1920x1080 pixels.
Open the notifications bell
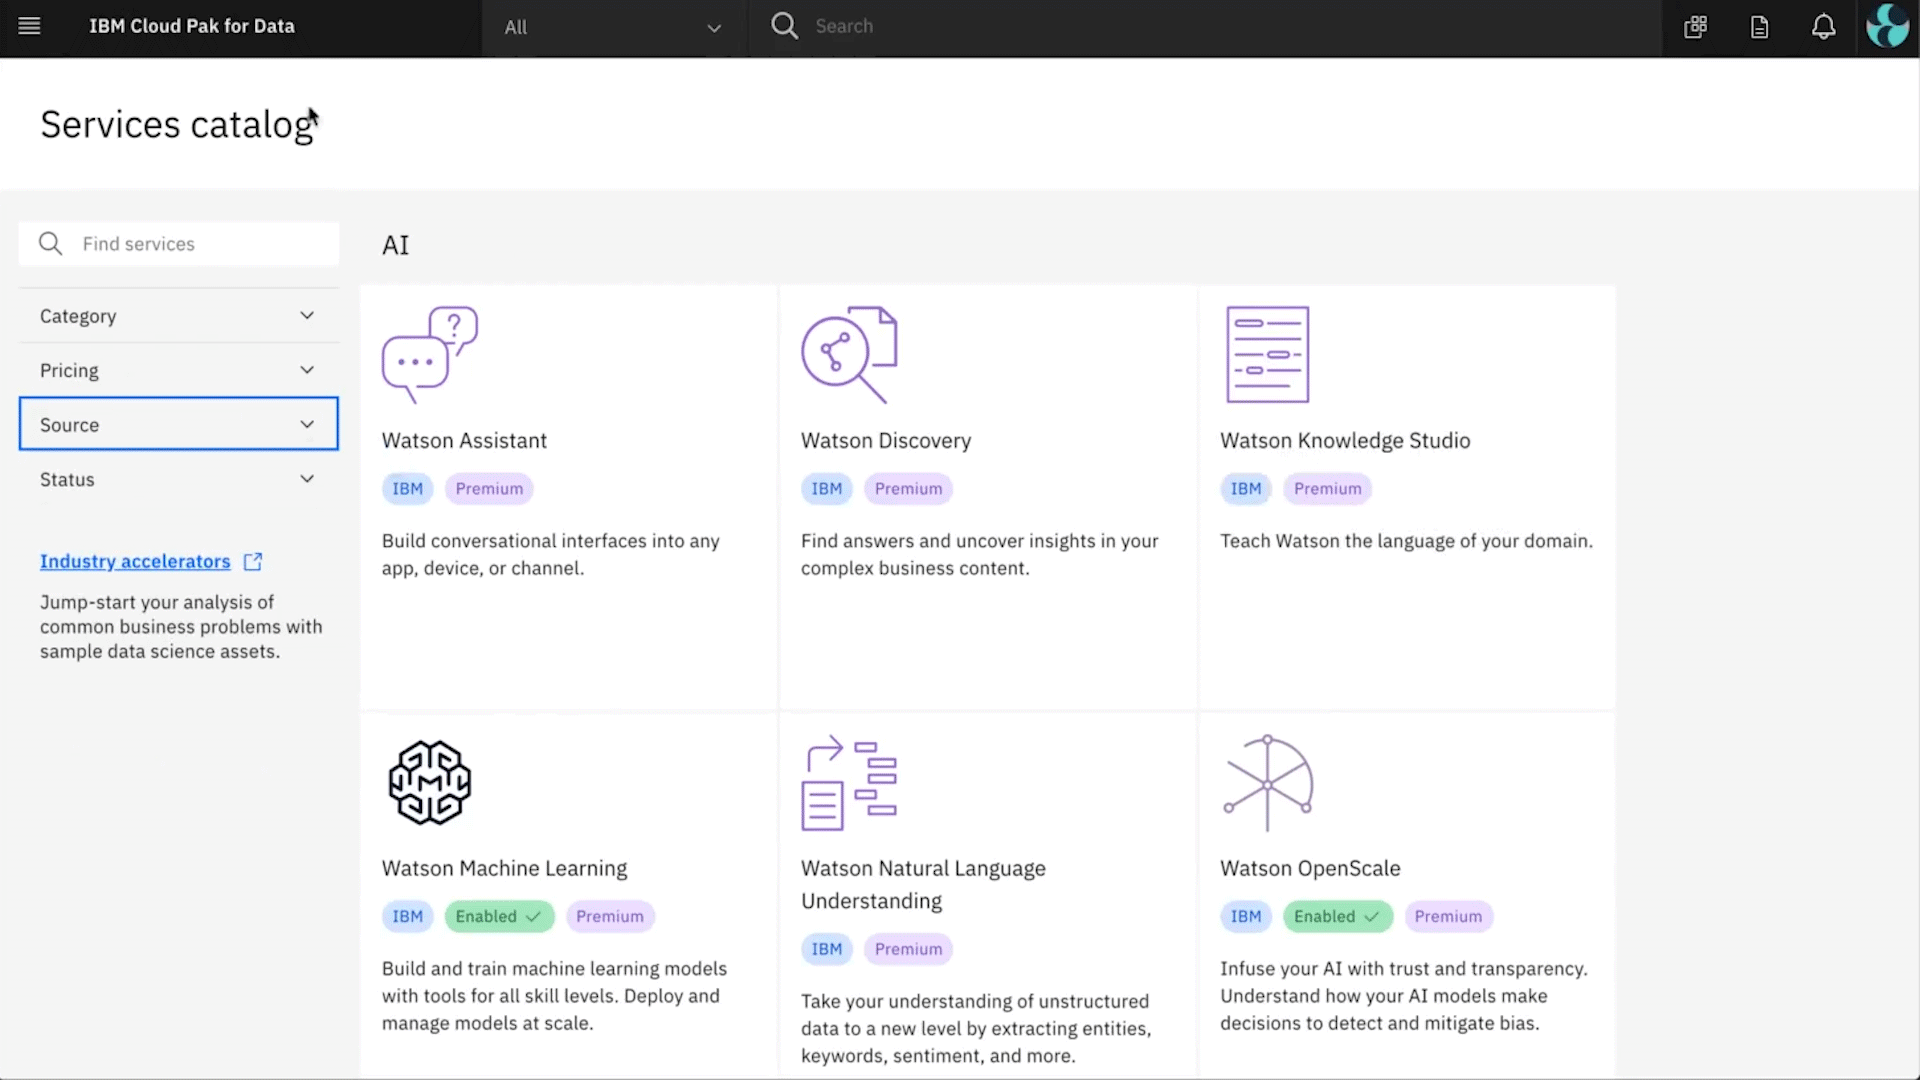[1824, 27]
